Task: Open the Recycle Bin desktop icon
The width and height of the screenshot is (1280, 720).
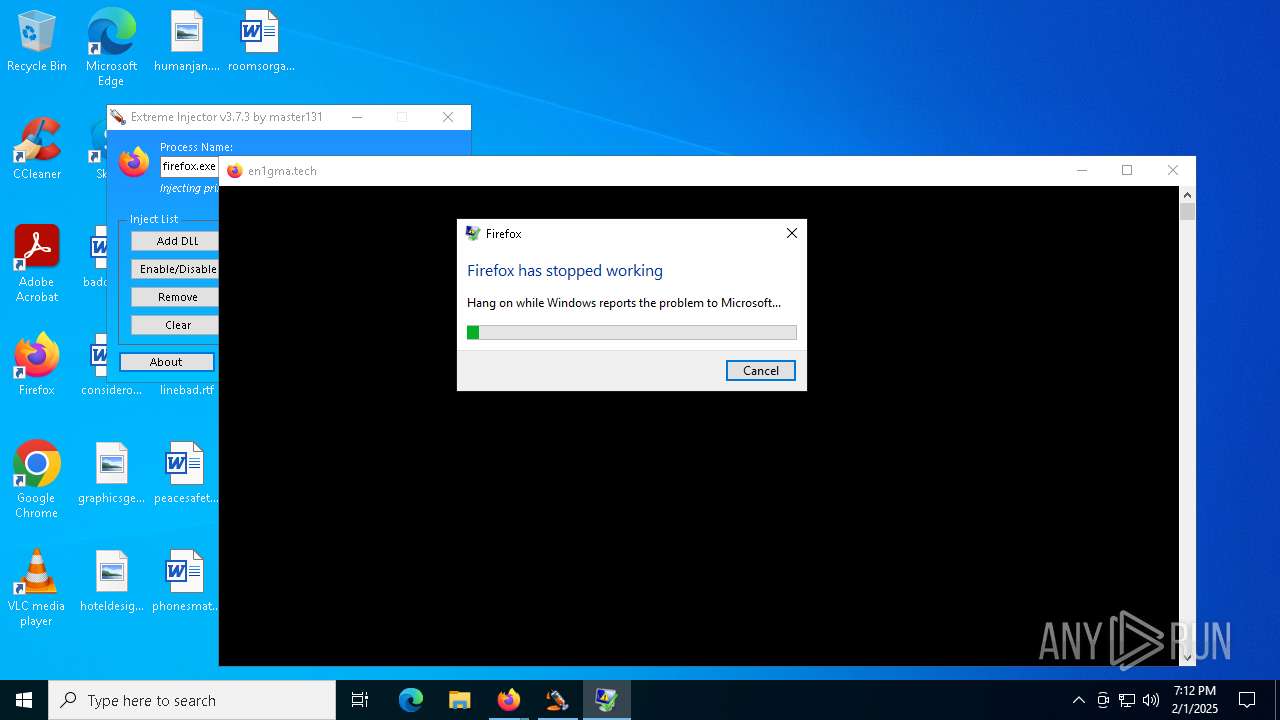Action: pyautogui.click(x=37, y=41)
